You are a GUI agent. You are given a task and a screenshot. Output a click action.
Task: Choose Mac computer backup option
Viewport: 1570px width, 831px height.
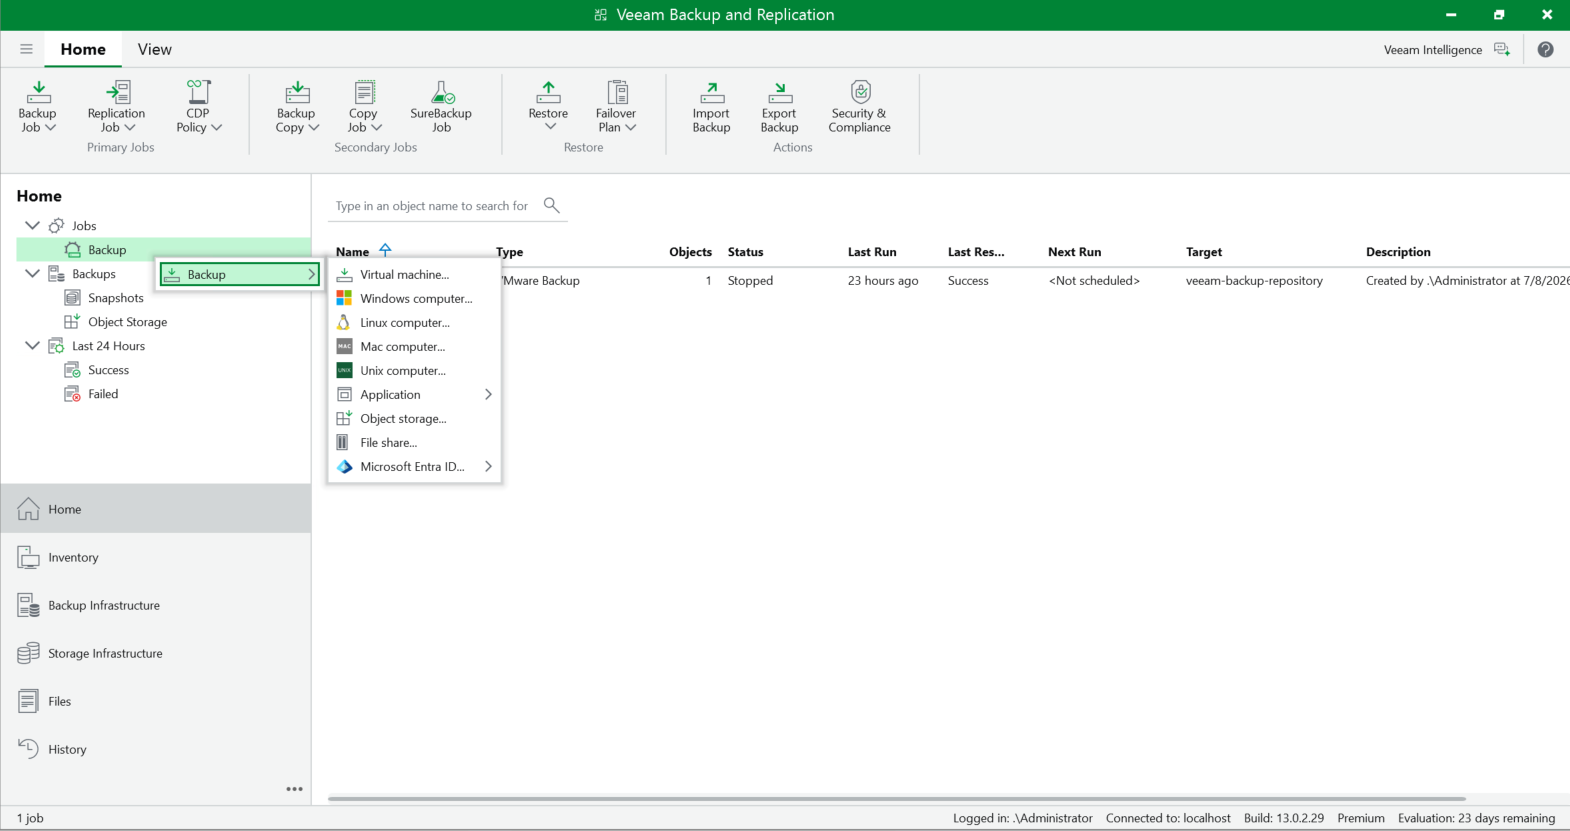pos(414,346)
